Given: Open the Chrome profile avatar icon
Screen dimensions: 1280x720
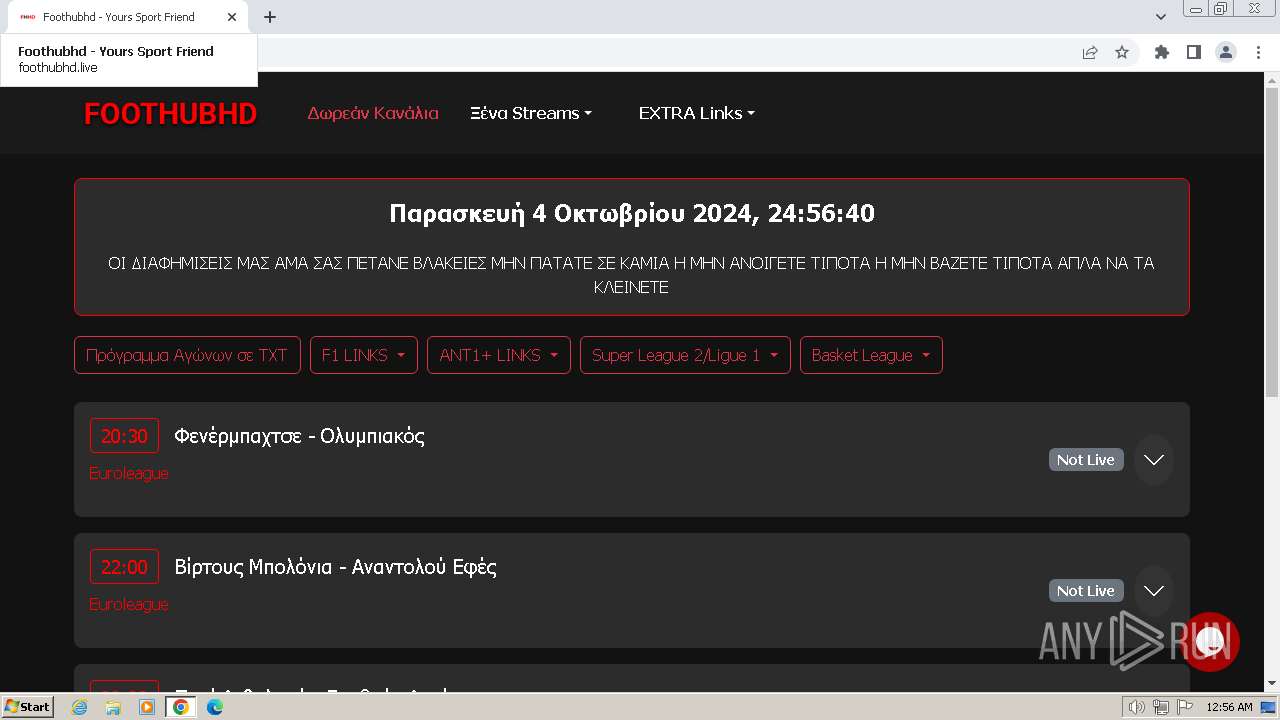Looking at the screenshot, I should point(1226,52).
